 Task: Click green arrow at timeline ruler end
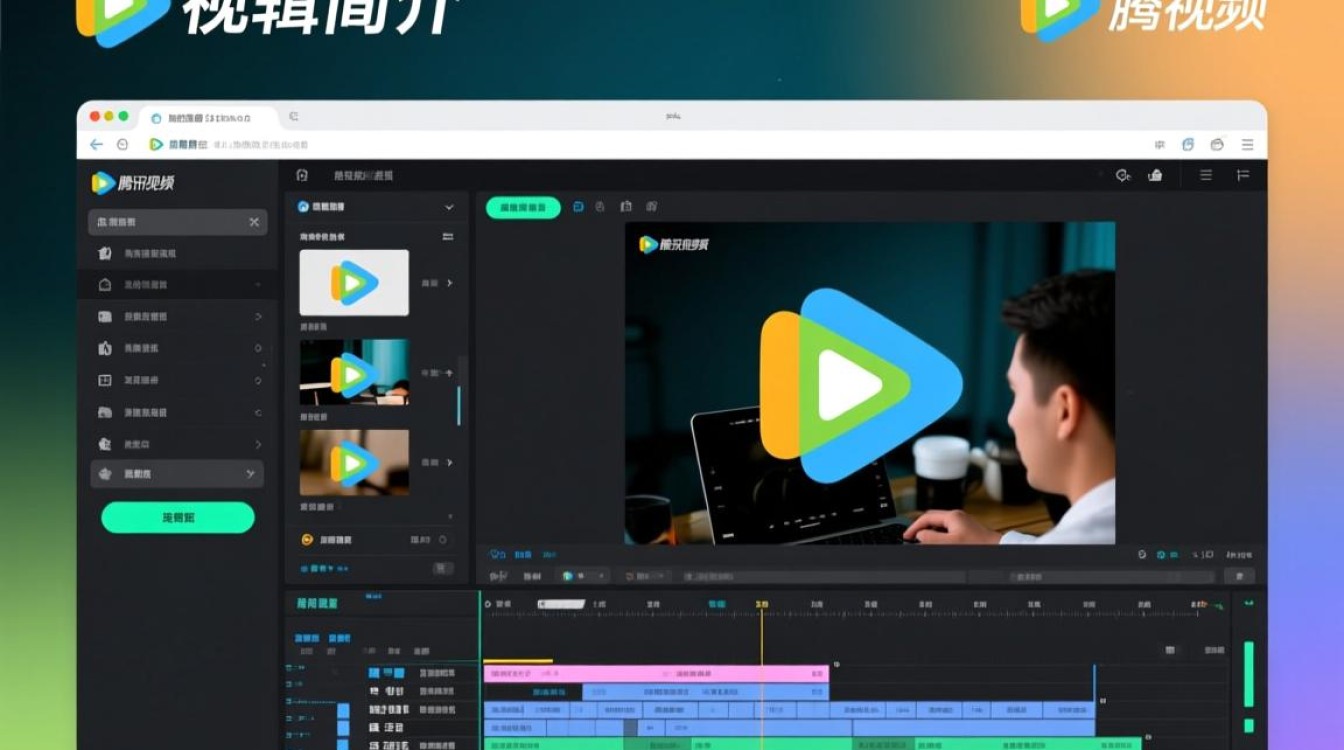tap(1220, 605)
